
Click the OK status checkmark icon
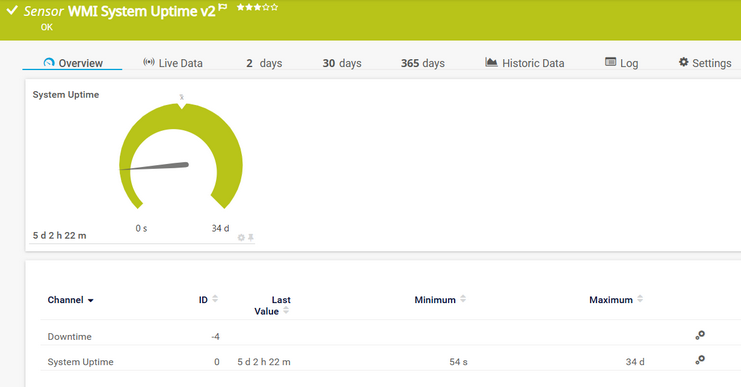12,10
